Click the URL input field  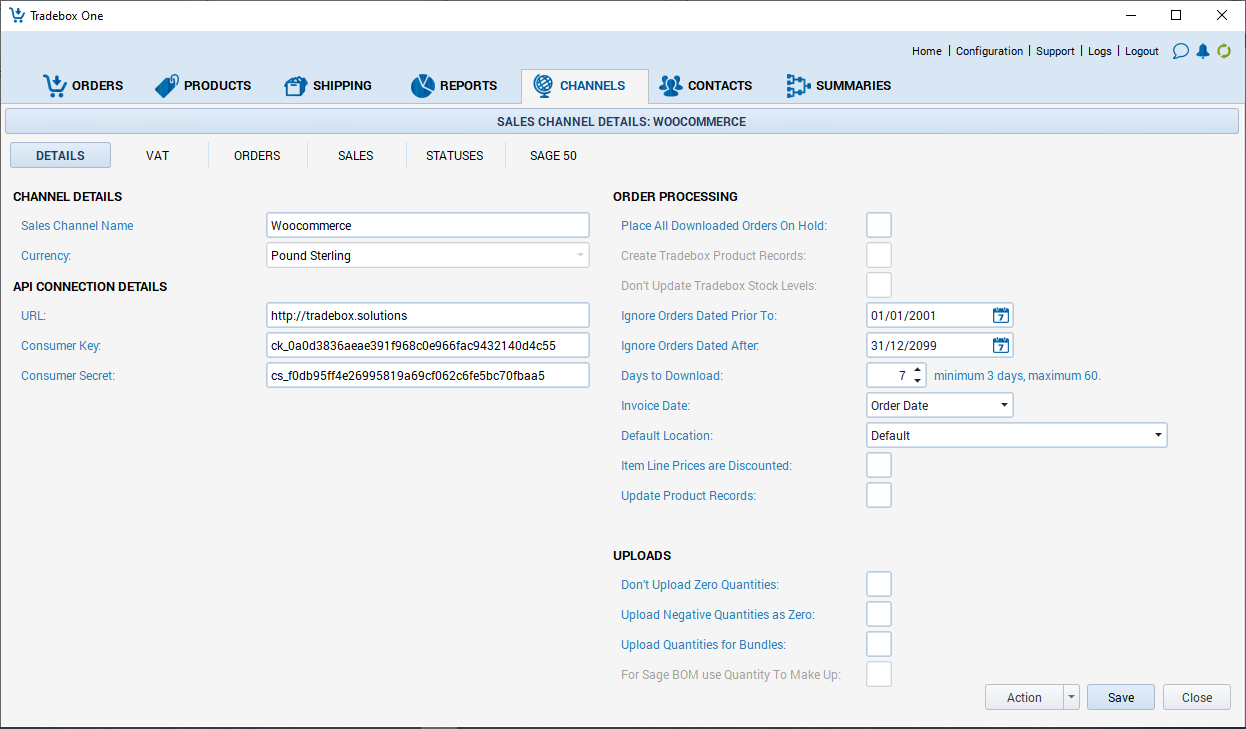pyautogui.click(x=428, y=315)
